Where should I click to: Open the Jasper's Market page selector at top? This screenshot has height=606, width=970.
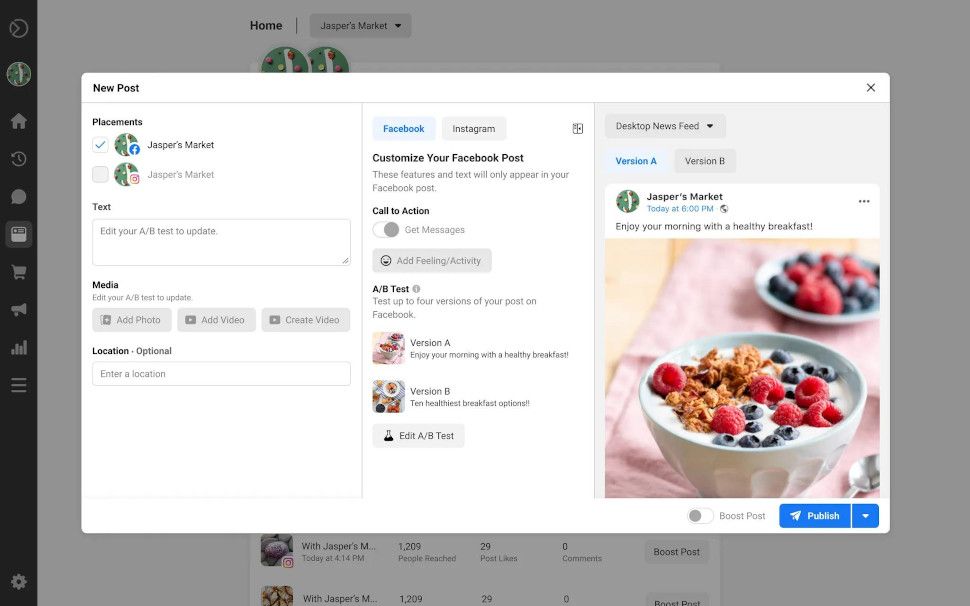[359, 25]
